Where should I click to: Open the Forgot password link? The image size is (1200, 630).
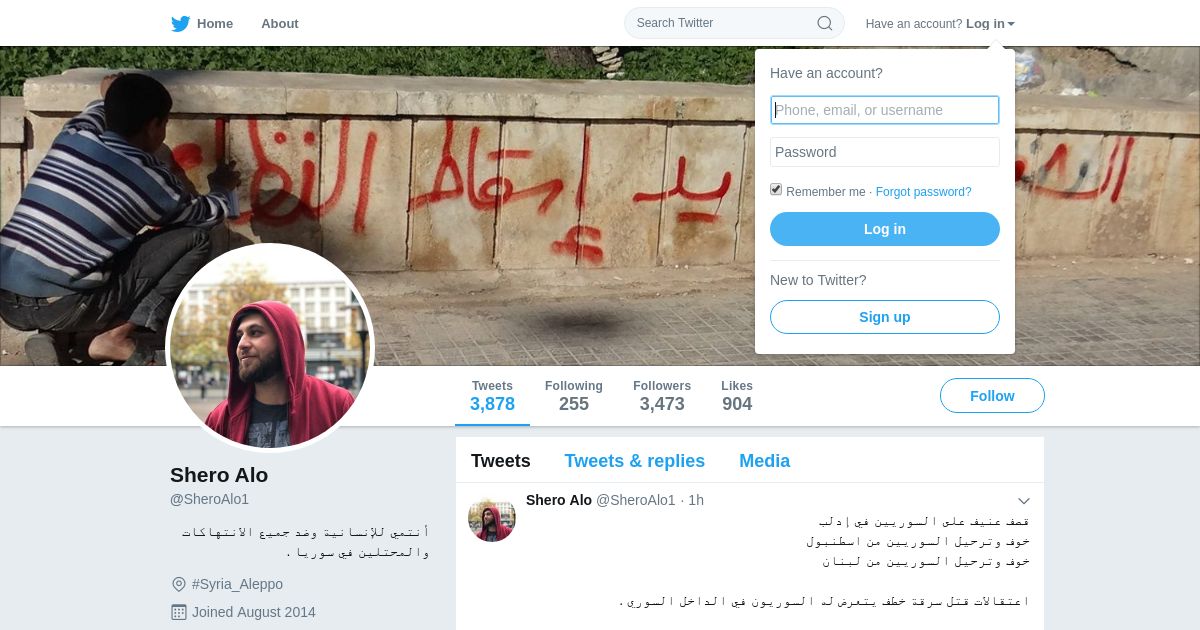tap(923, 192)
